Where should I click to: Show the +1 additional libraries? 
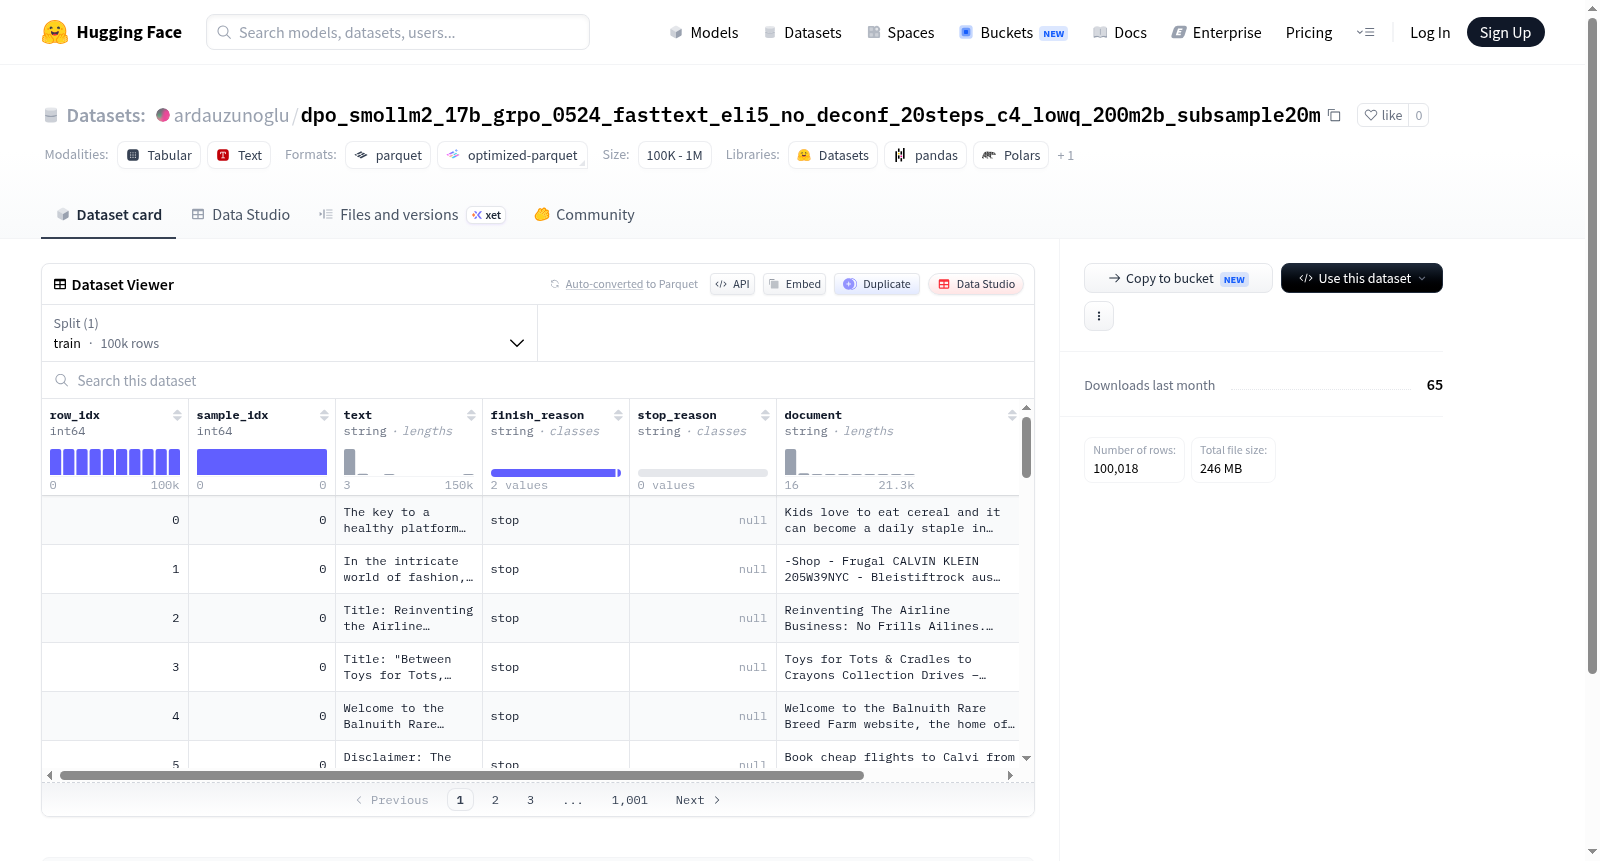[1065, 155]
